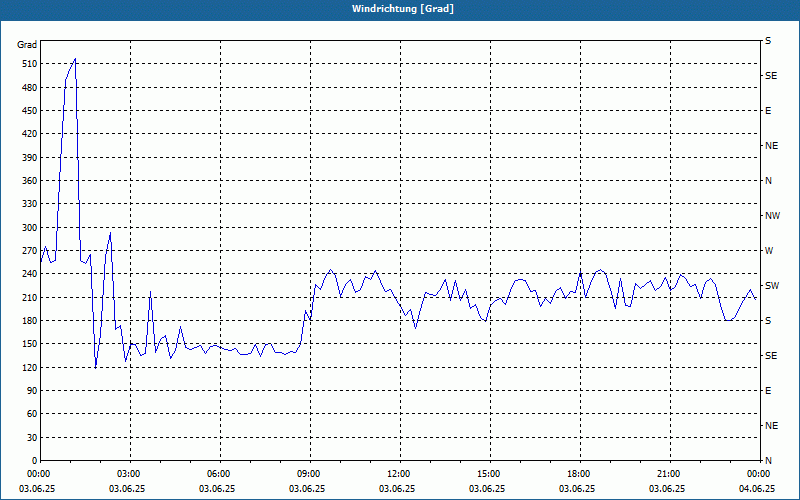Select the 510 y-axis value

pyautogui.click(x=30, y=64)
